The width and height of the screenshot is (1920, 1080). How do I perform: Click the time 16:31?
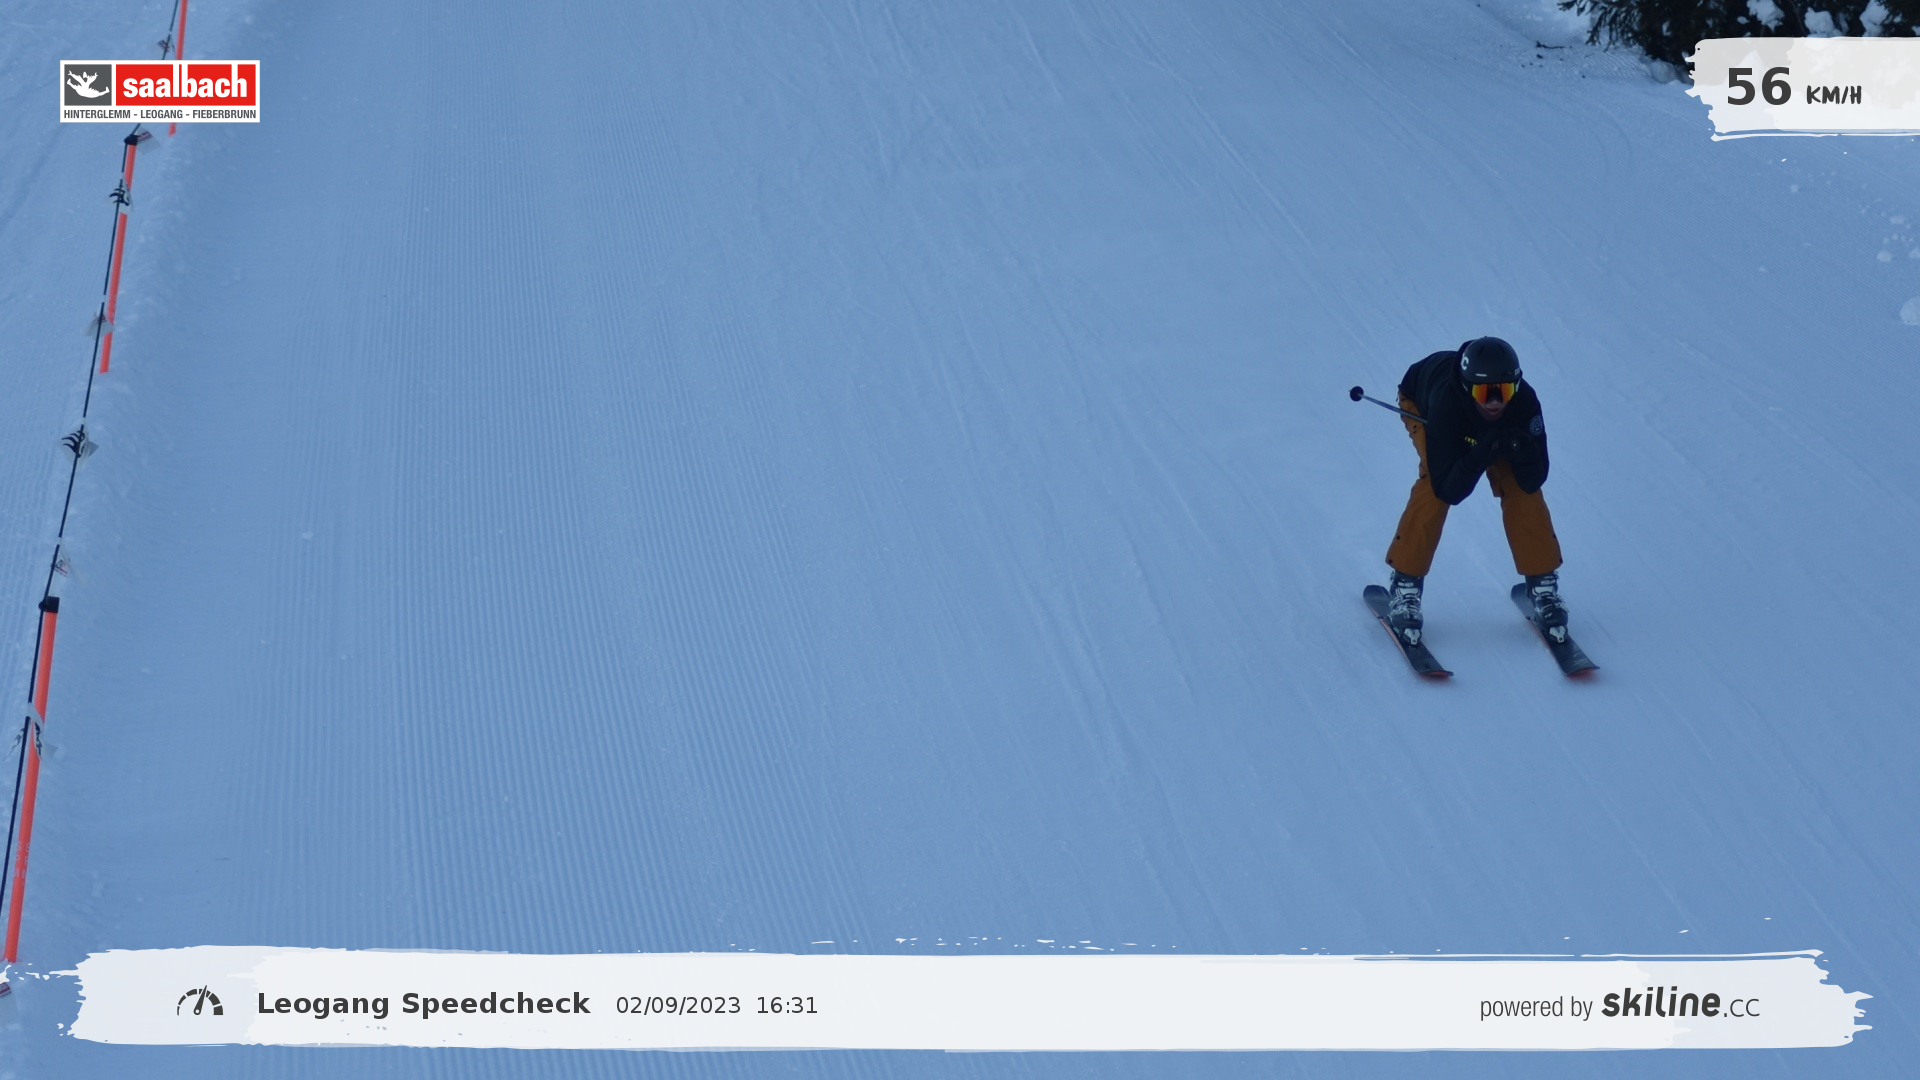[786, 1006]
